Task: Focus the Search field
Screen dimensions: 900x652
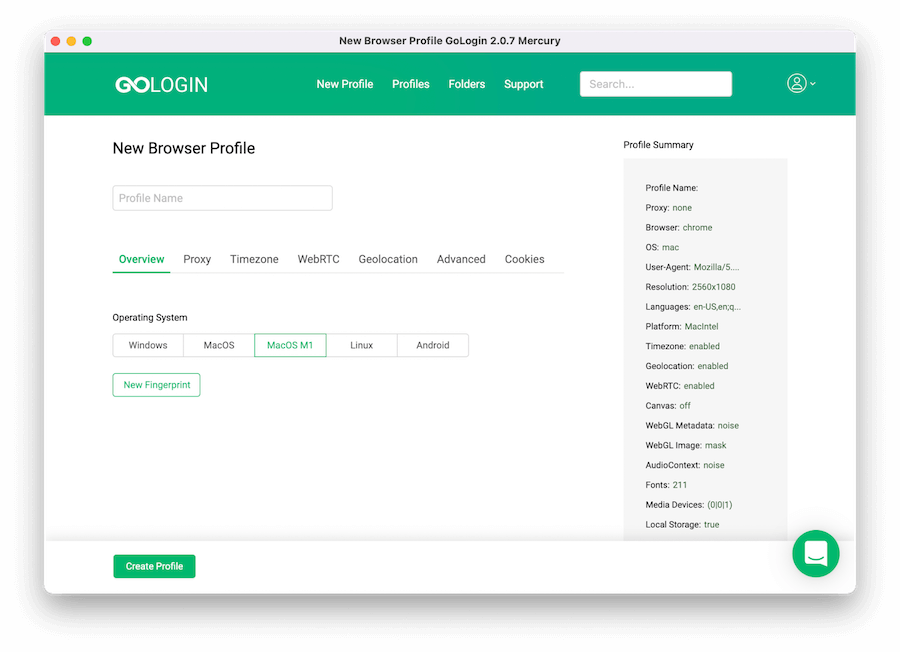Action: coord(655,84)
